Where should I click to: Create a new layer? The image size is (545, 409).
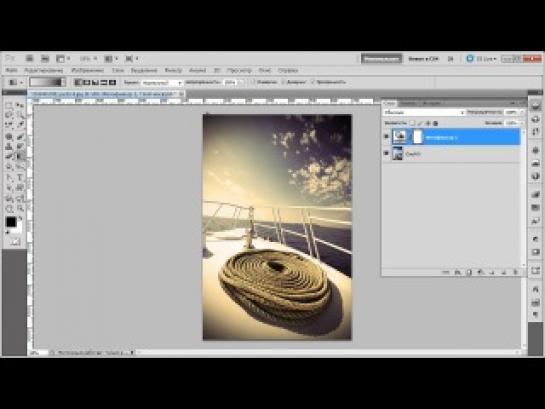pos(503,272)
